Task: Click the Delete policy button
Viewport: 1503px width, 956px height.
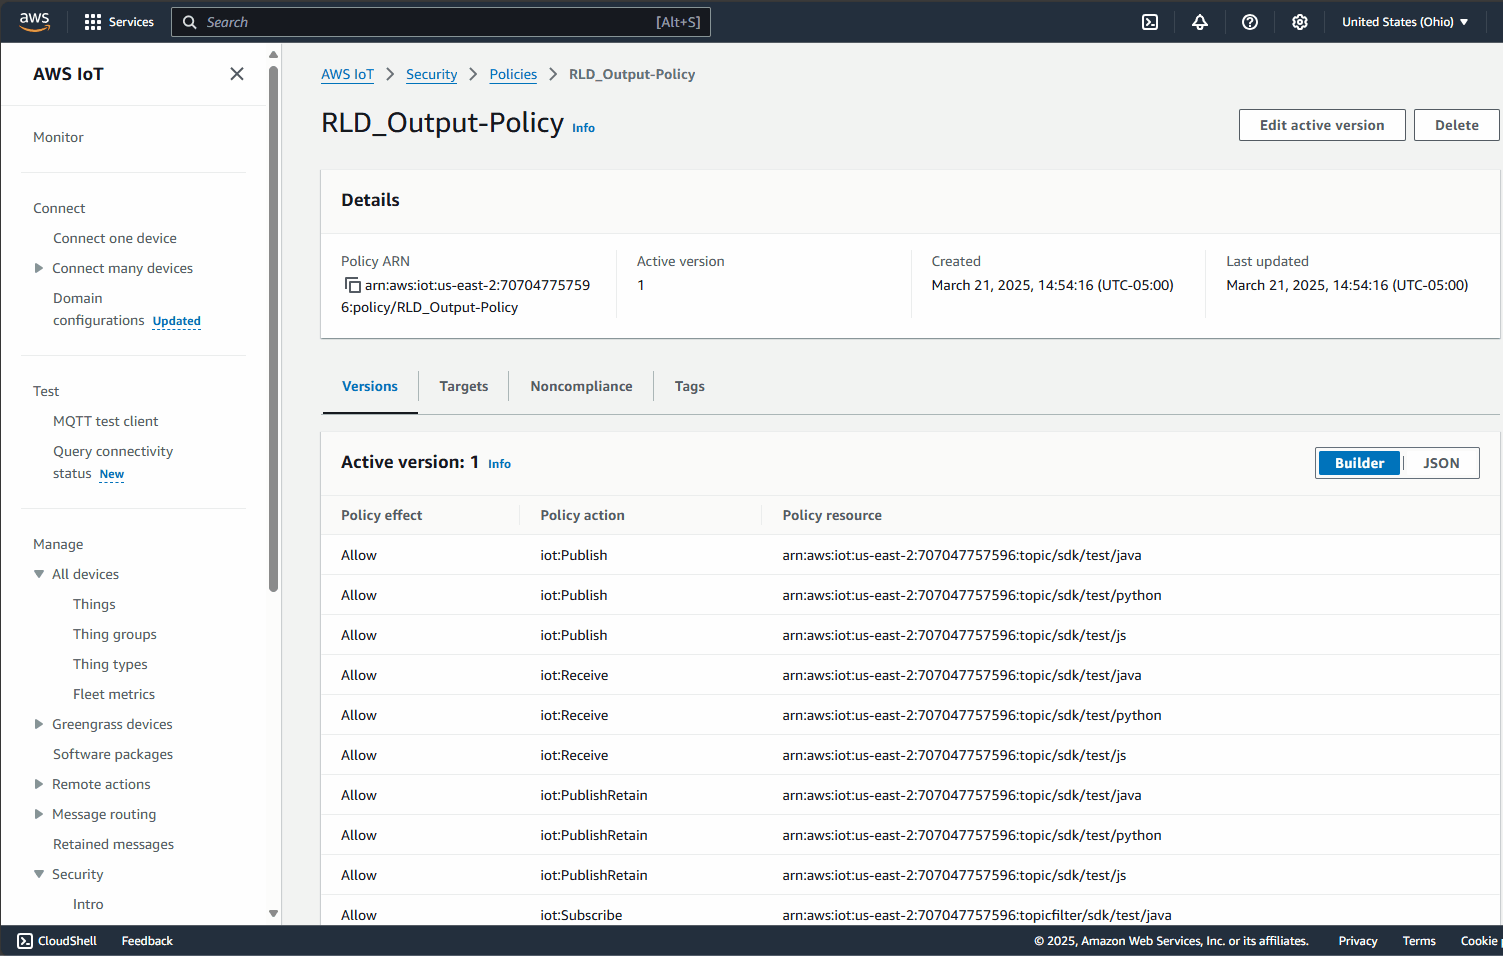Action: pos(1456,125)
